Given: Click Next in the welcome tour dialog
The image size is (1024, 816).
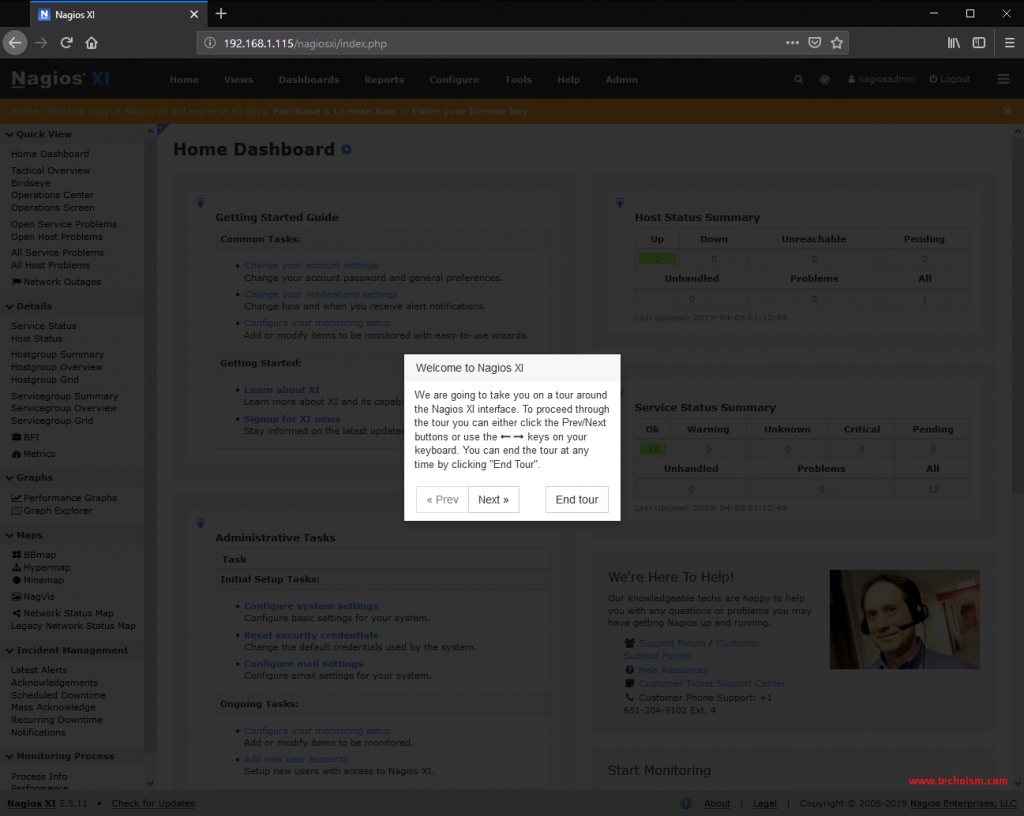Looking at the screenshot, I should [494, 499].
